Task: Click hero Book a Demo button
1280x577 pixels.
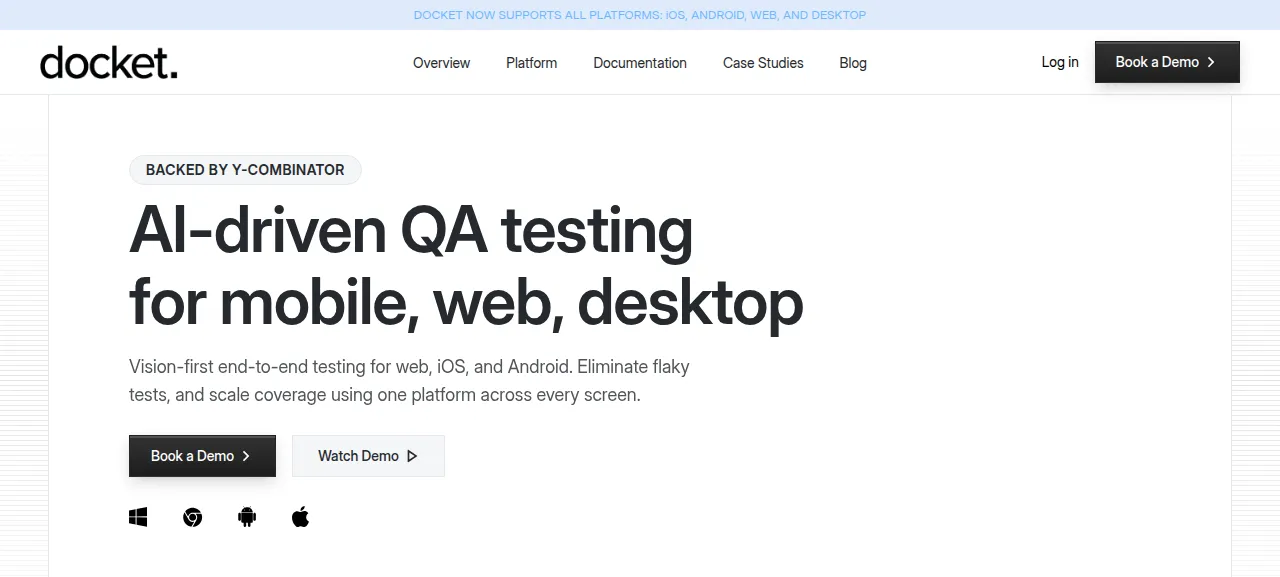Action: click(x=202, y=456)
